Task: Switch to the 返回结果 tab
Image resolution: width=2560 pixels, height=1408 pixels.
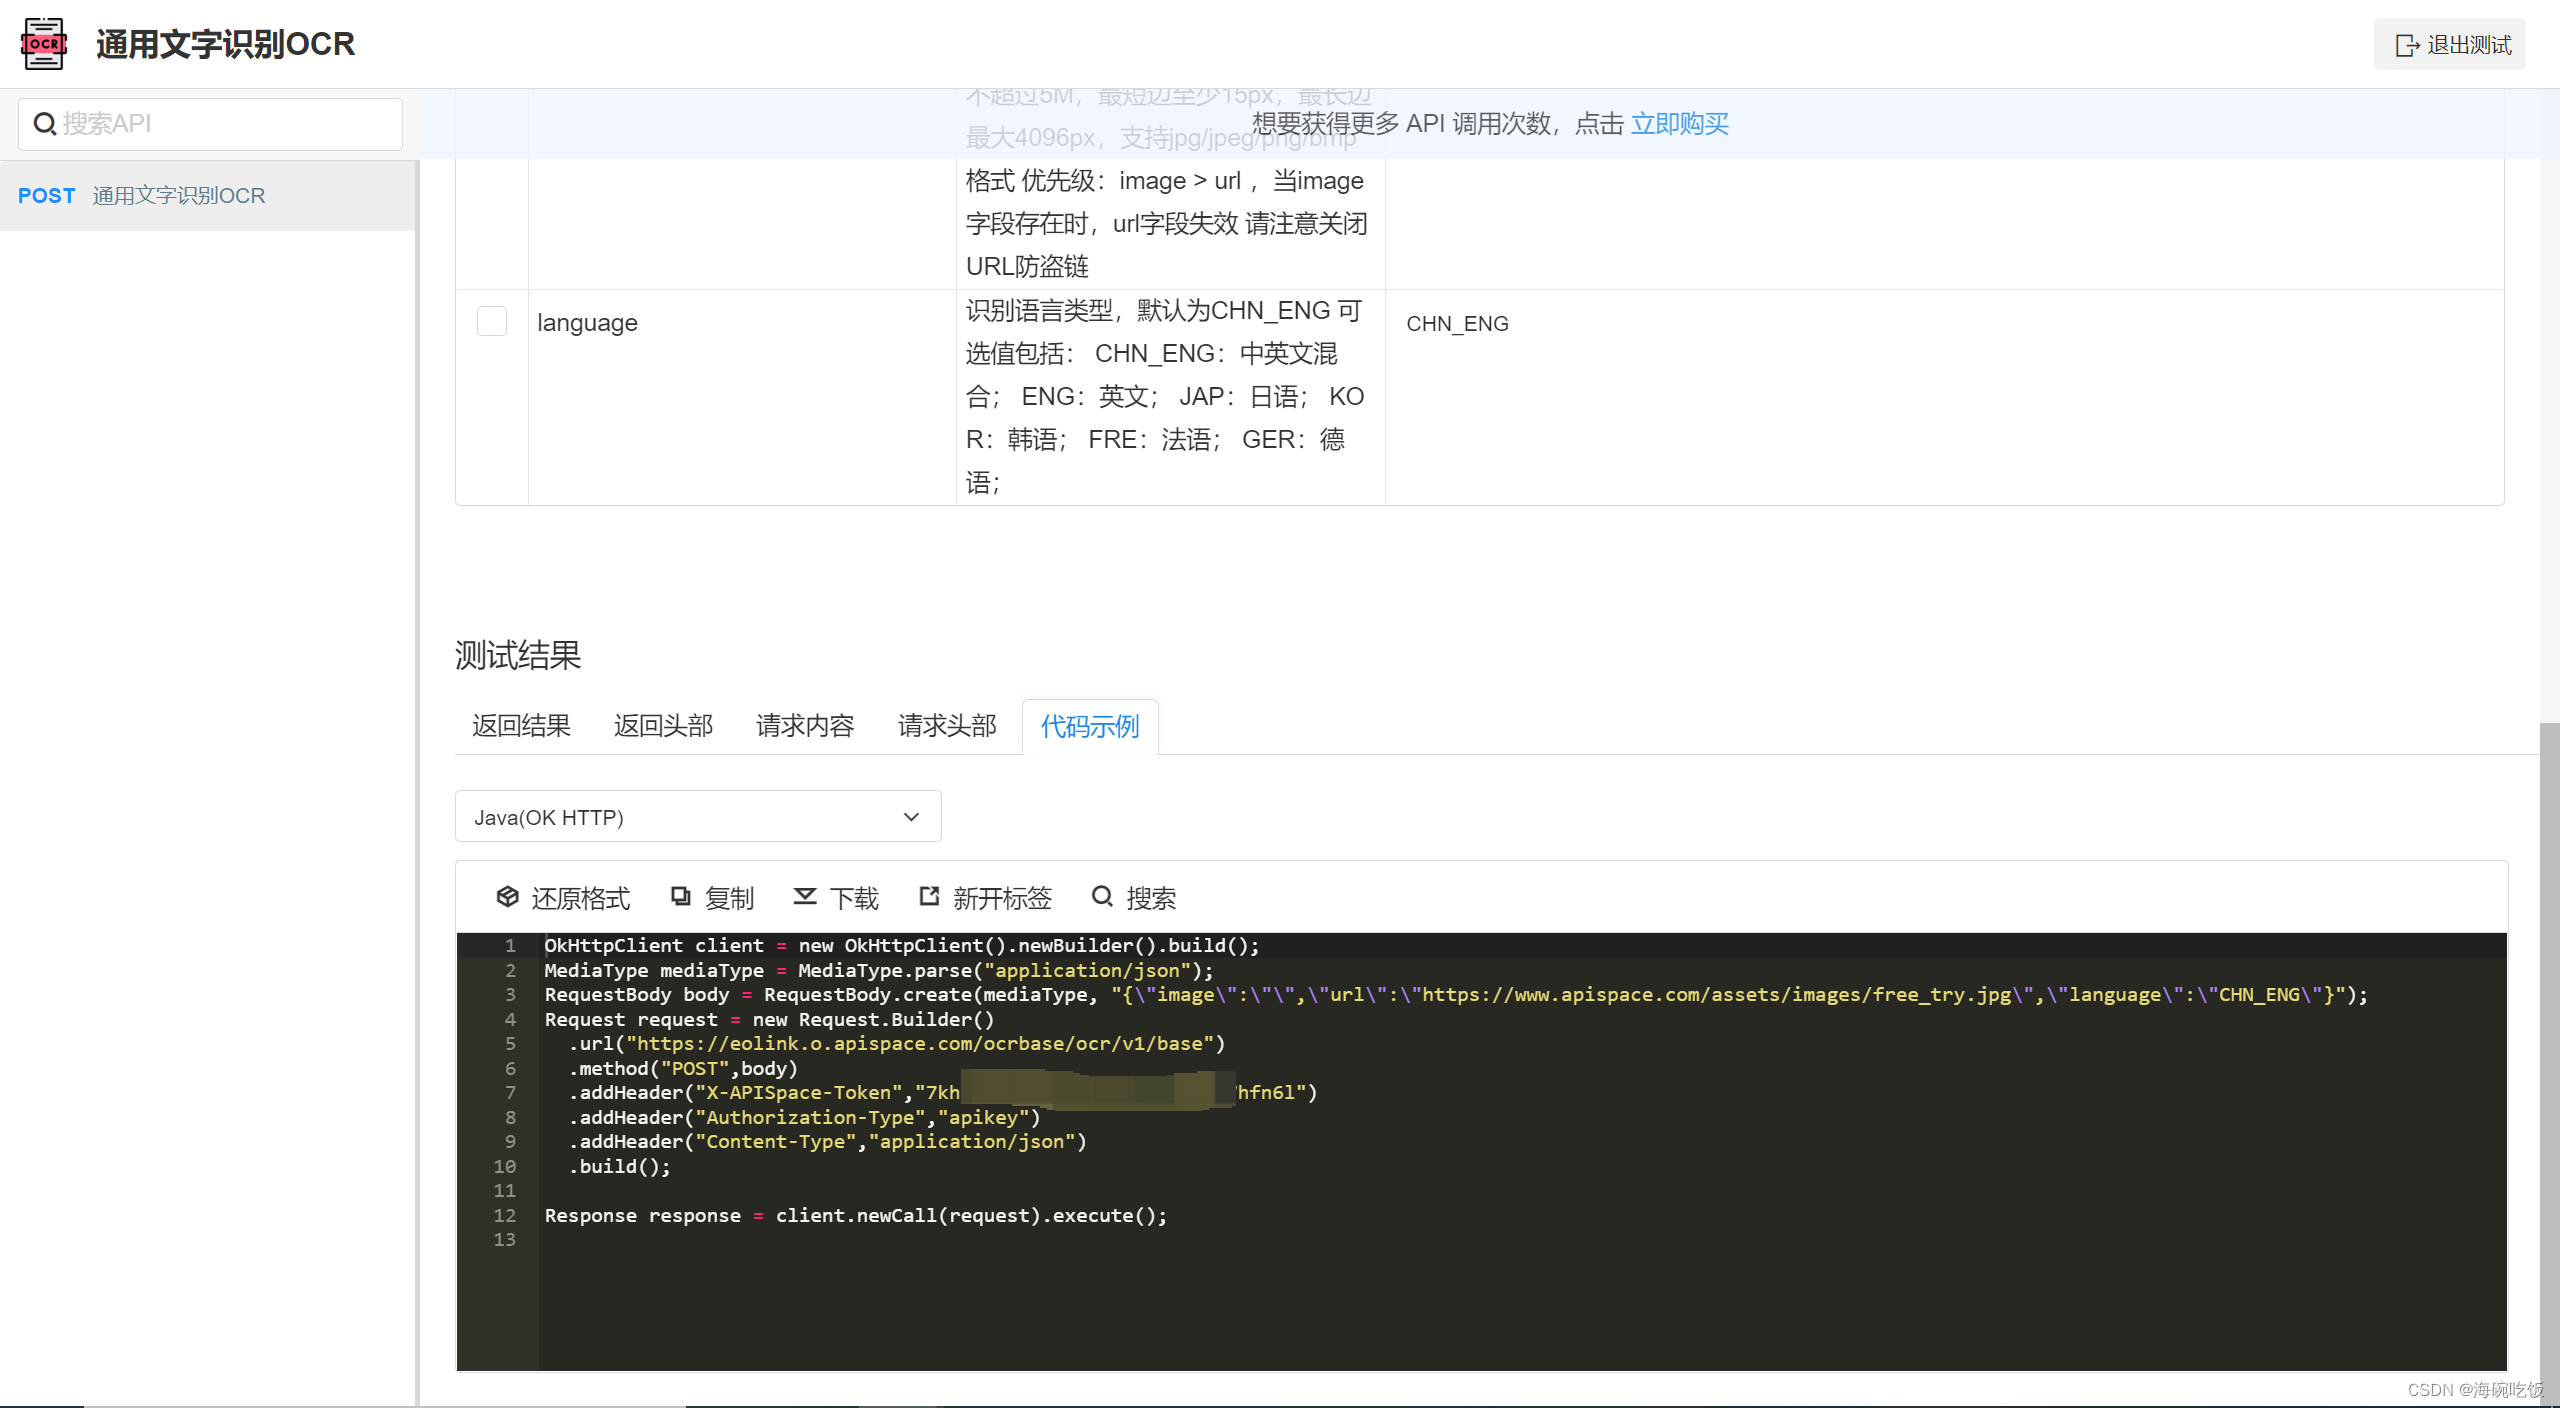Action: 521,726
